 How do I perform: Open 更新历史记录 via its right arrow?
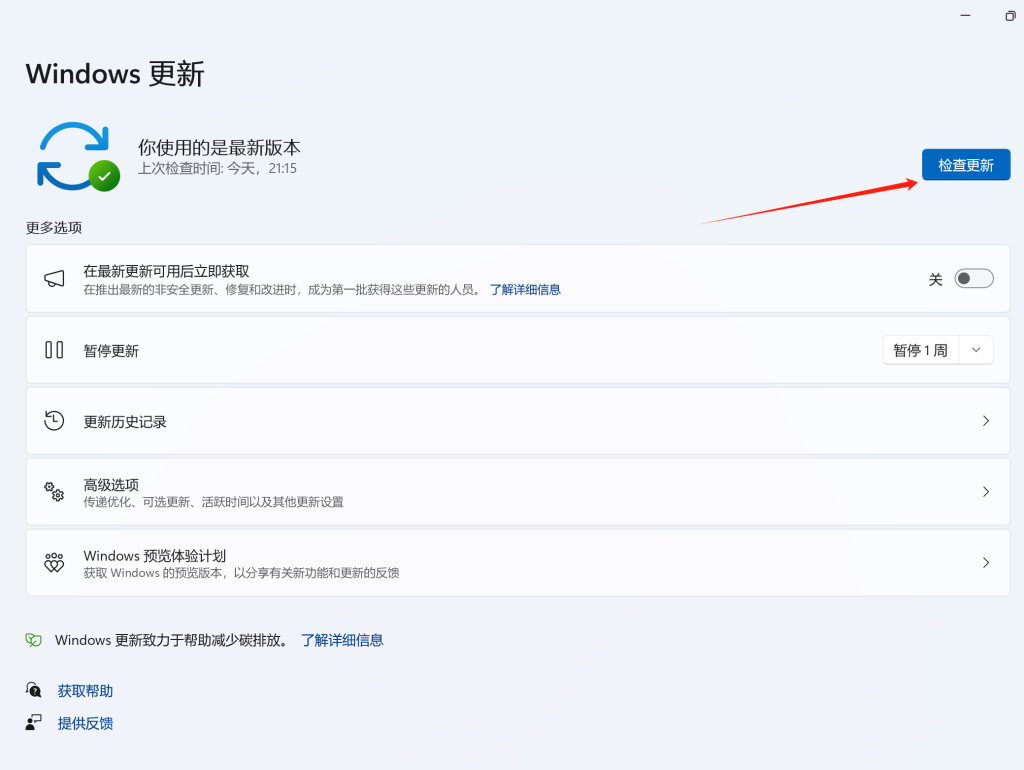[x=985, y=420]
